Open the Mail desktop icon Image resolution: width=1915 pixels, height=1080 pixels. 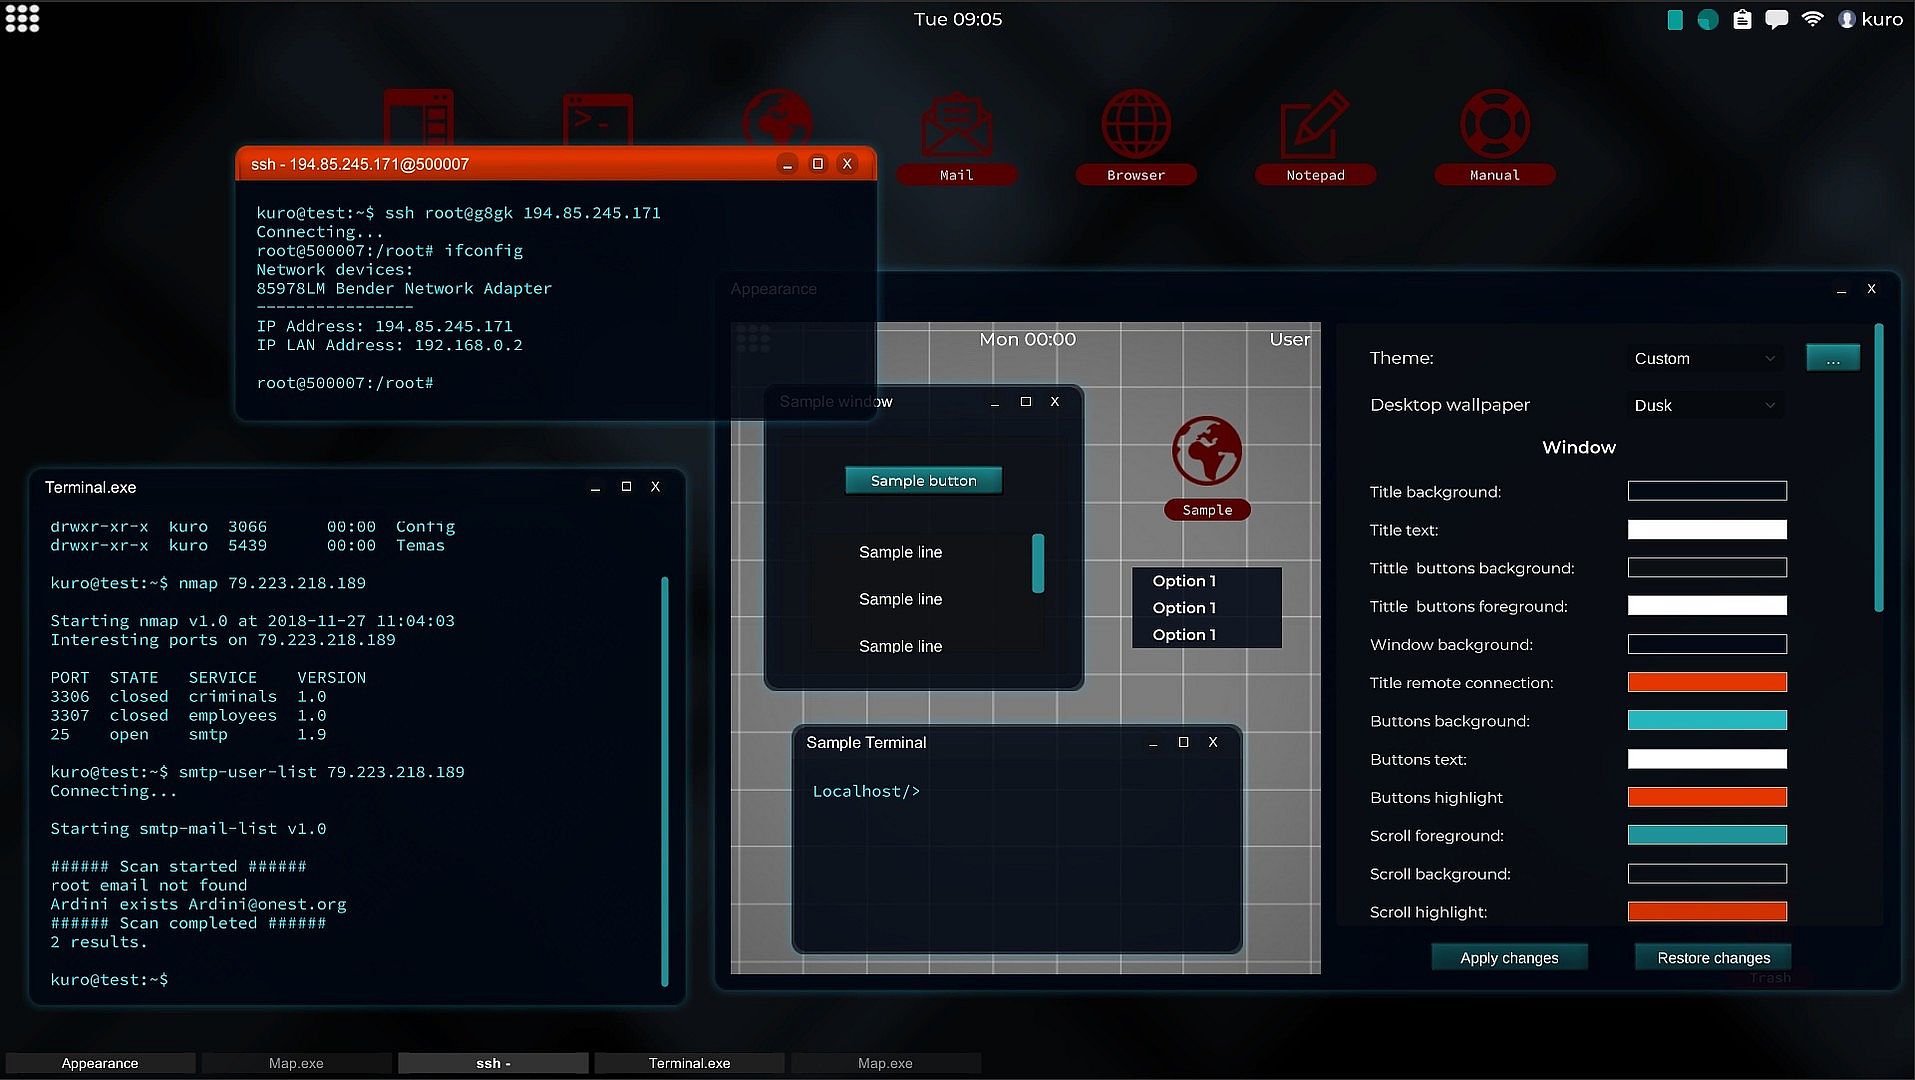pos(956,135)
